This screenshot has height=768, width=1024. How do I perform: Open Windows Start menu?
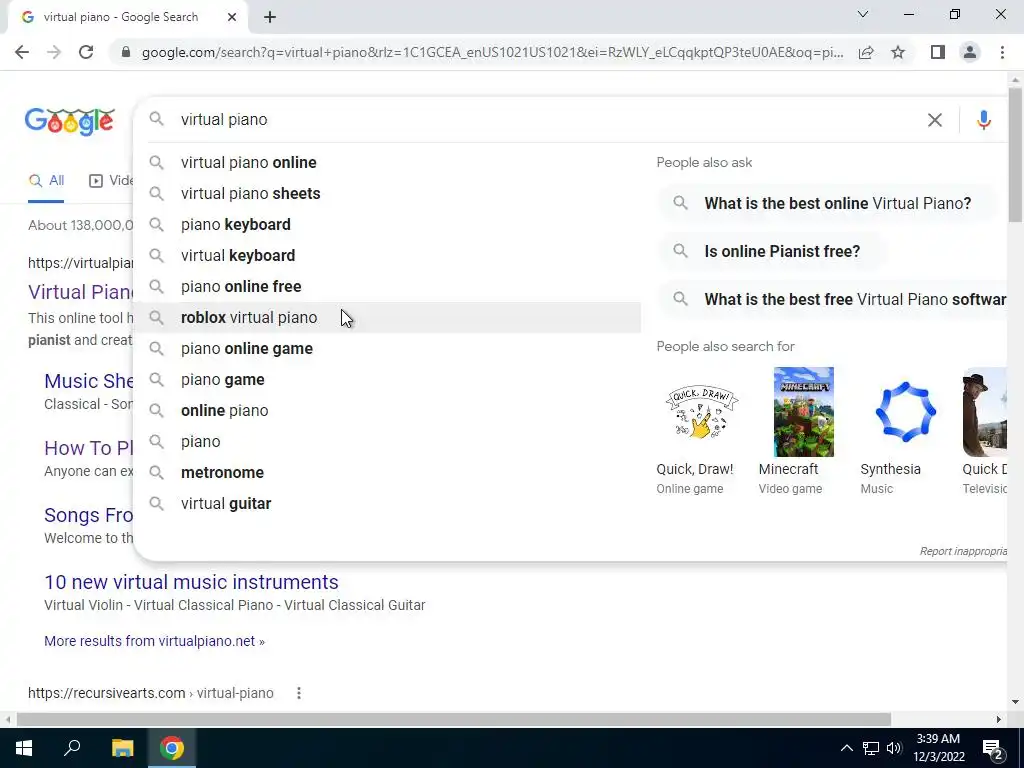pyautogui.click(x=24, y=748)
